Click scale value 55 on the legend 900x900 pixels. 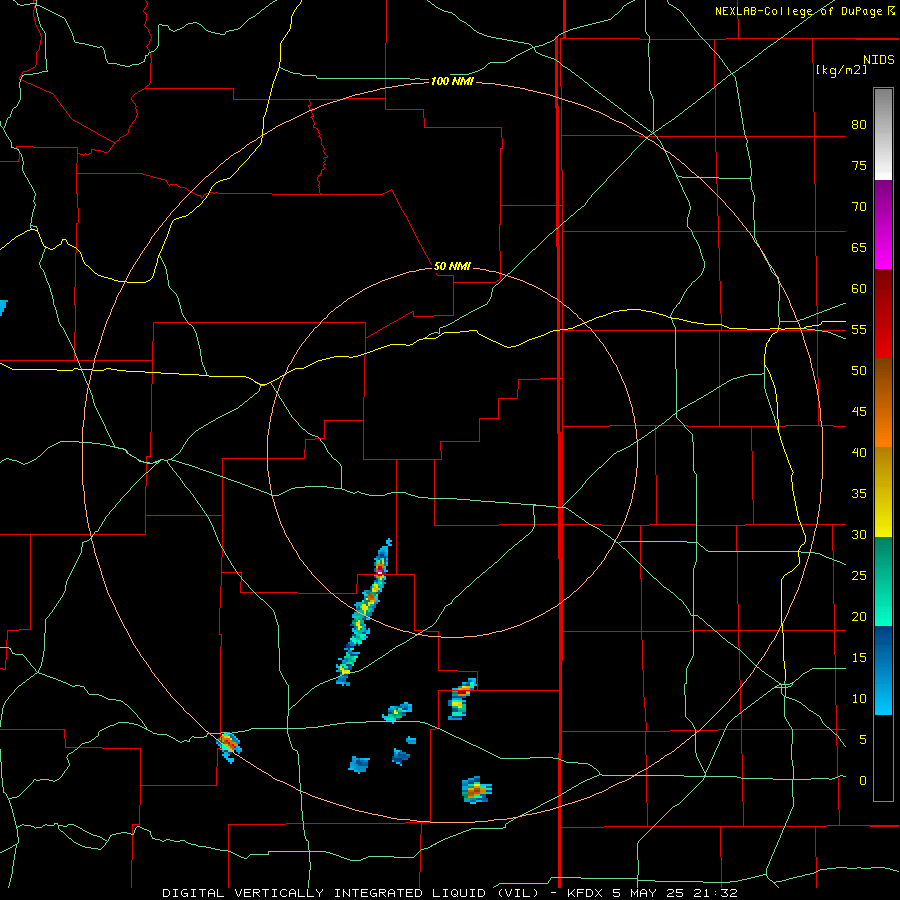[x=859, y=329]
